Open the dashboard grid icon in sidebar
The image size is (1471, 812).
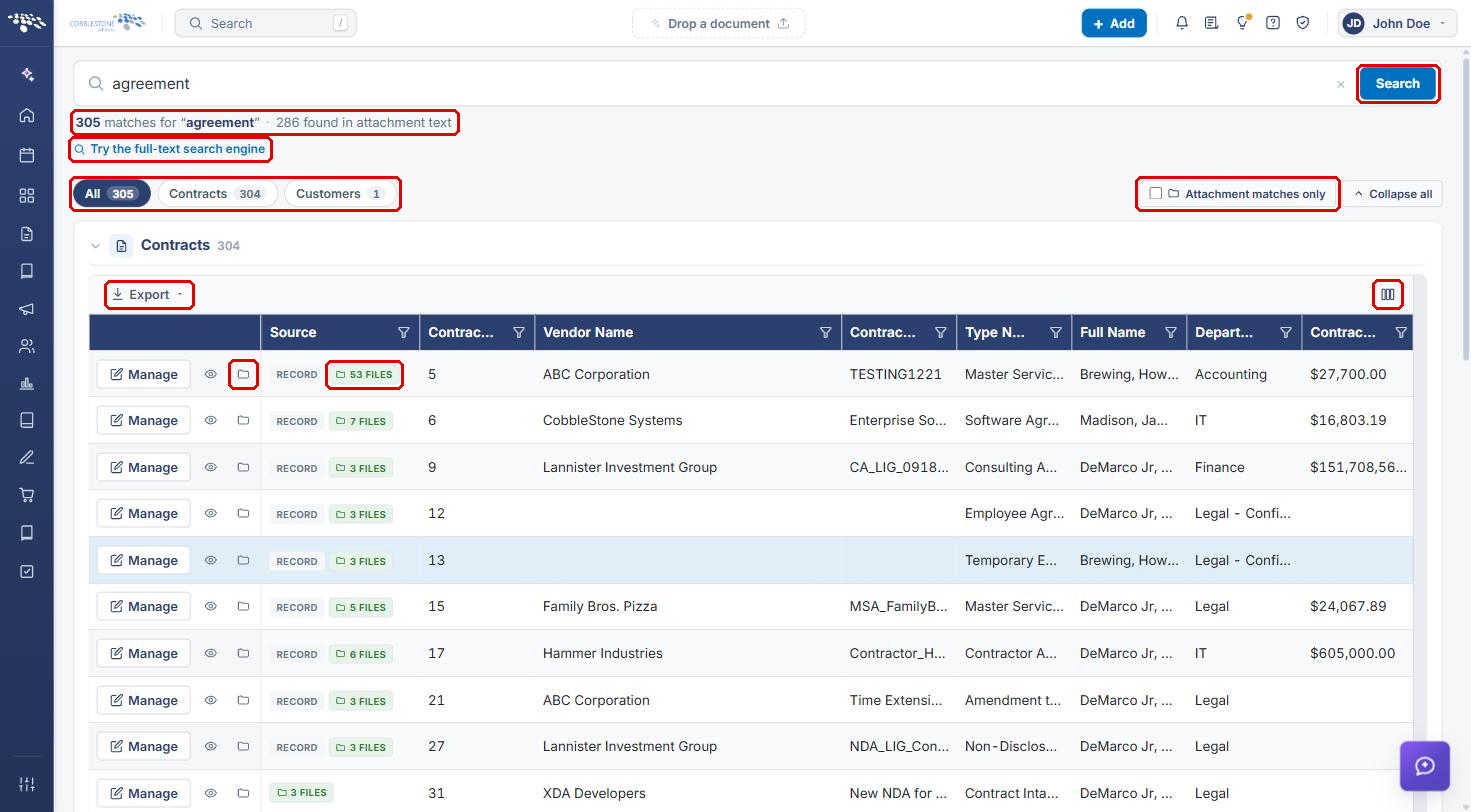(27, 195)
